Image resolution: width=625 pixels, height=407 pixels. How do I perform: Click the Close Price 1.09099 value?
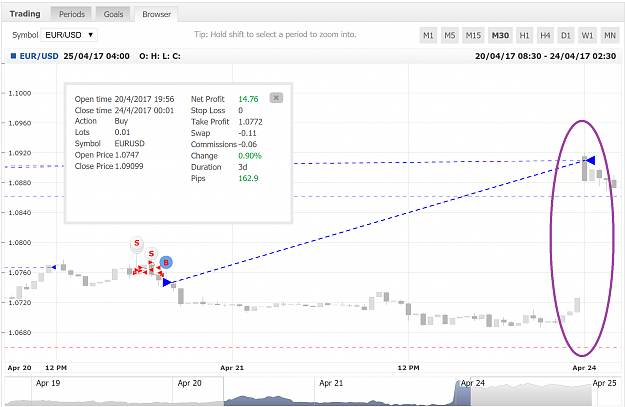pos(129,166)
